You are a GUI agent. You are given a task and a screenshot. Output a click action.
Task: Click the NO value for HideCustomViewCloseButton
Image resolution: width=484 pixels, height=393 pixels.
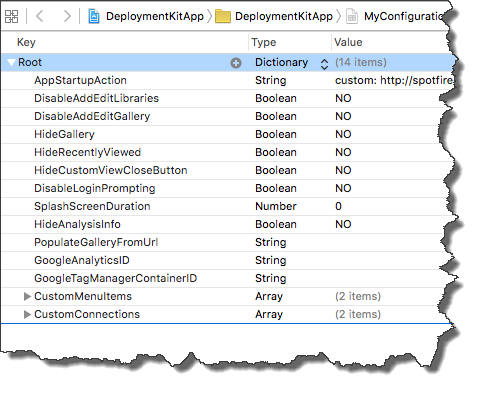click(343, 170)
